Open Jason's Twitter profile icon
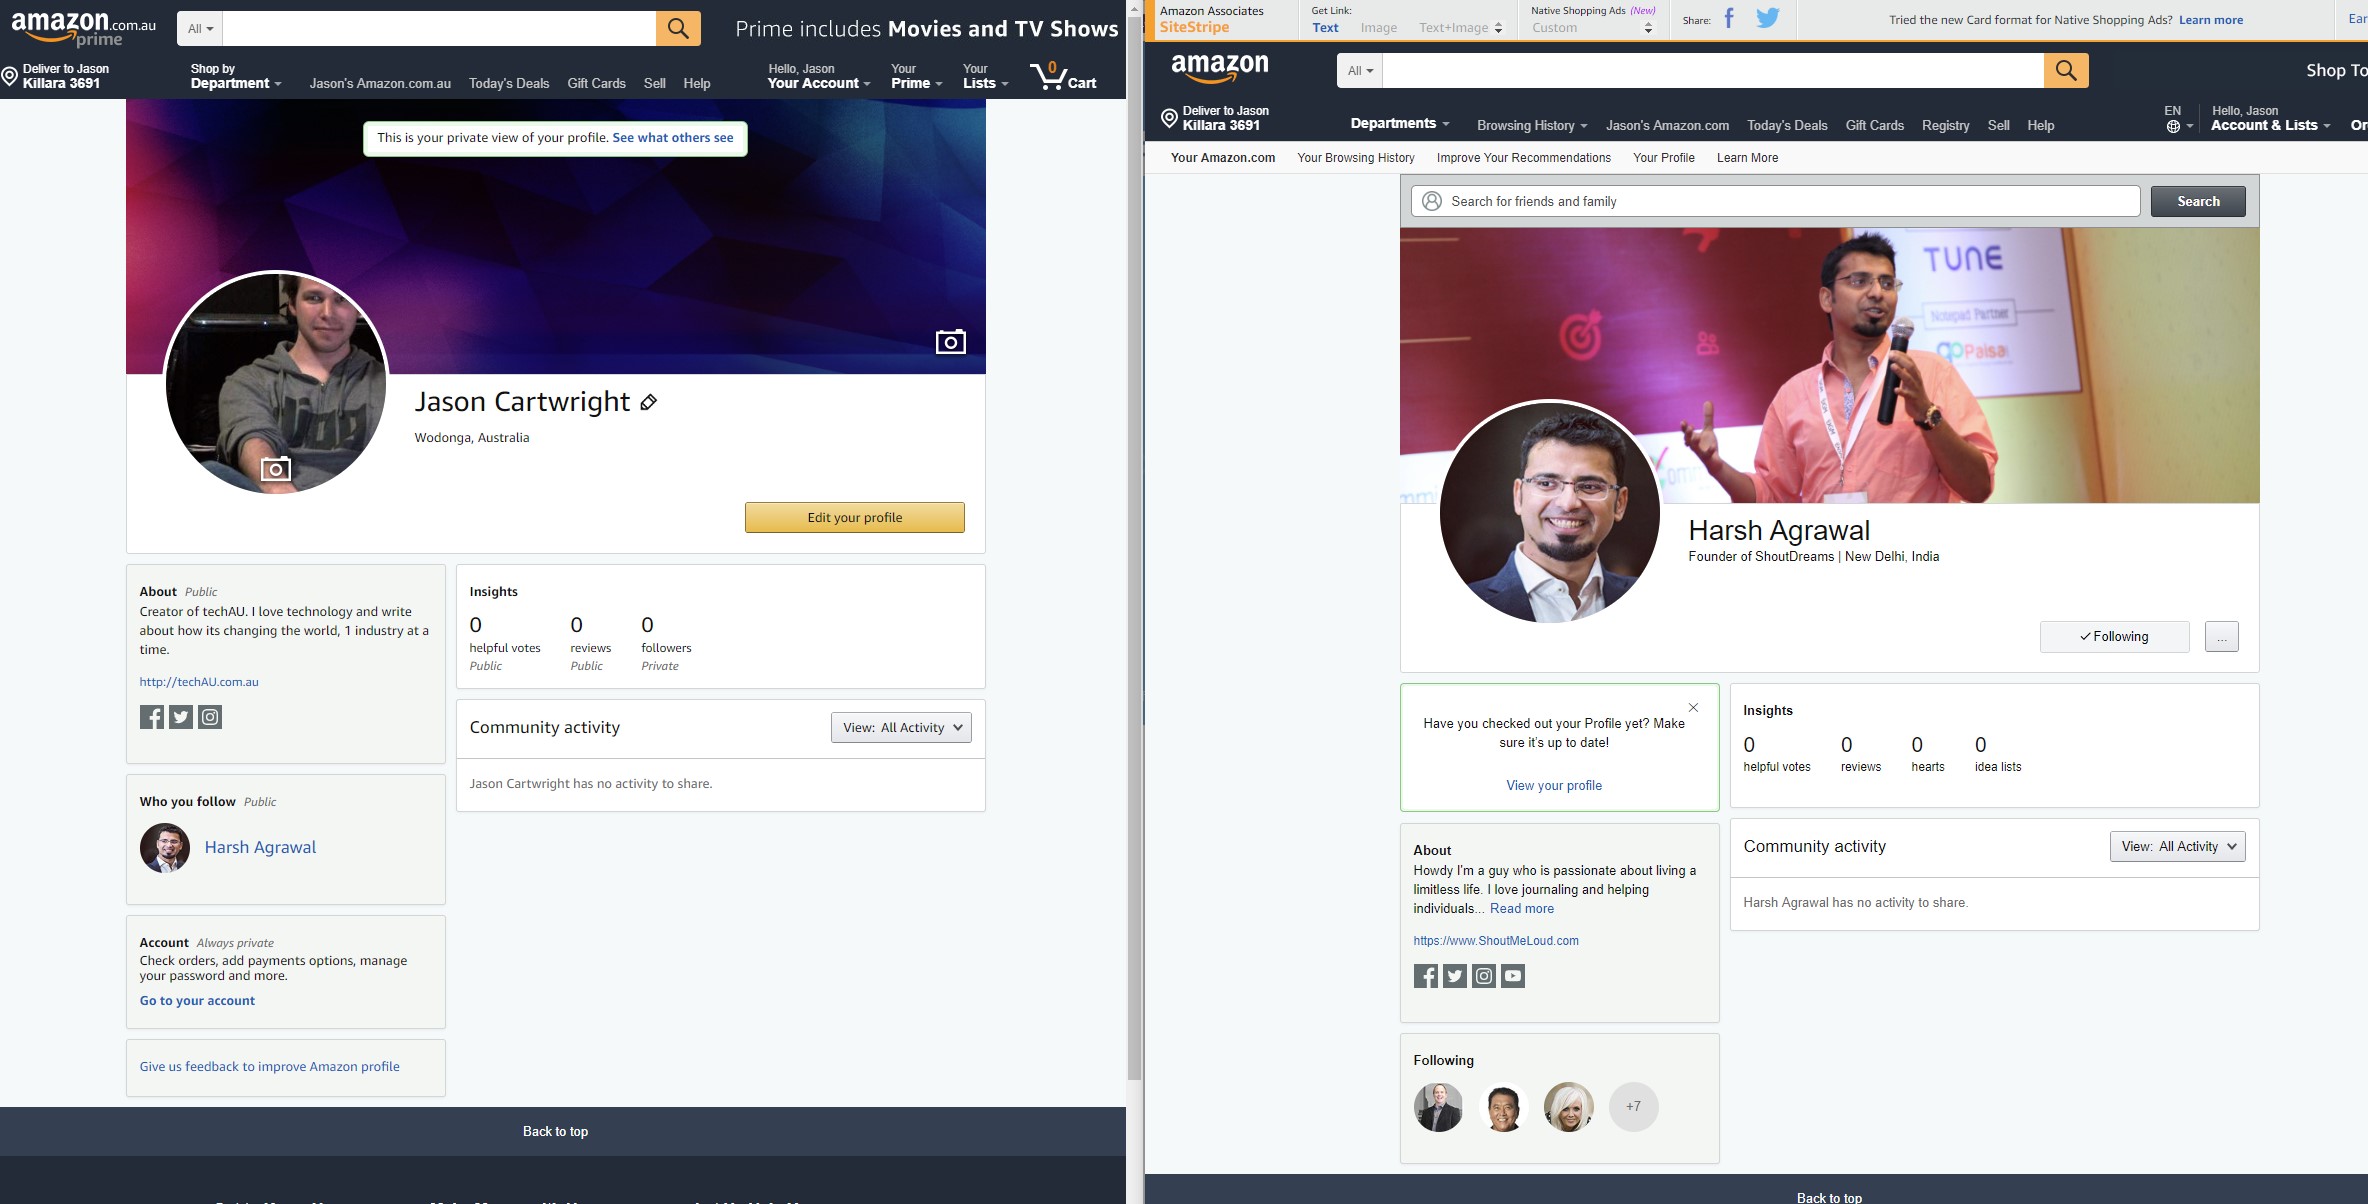 pos(181,716)
